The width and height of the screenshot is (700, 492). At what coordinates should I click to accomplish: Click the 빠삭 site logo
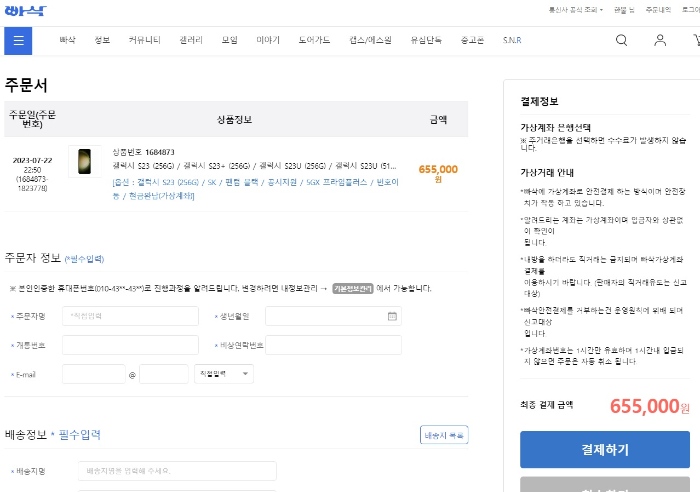[x=25, y=10]
